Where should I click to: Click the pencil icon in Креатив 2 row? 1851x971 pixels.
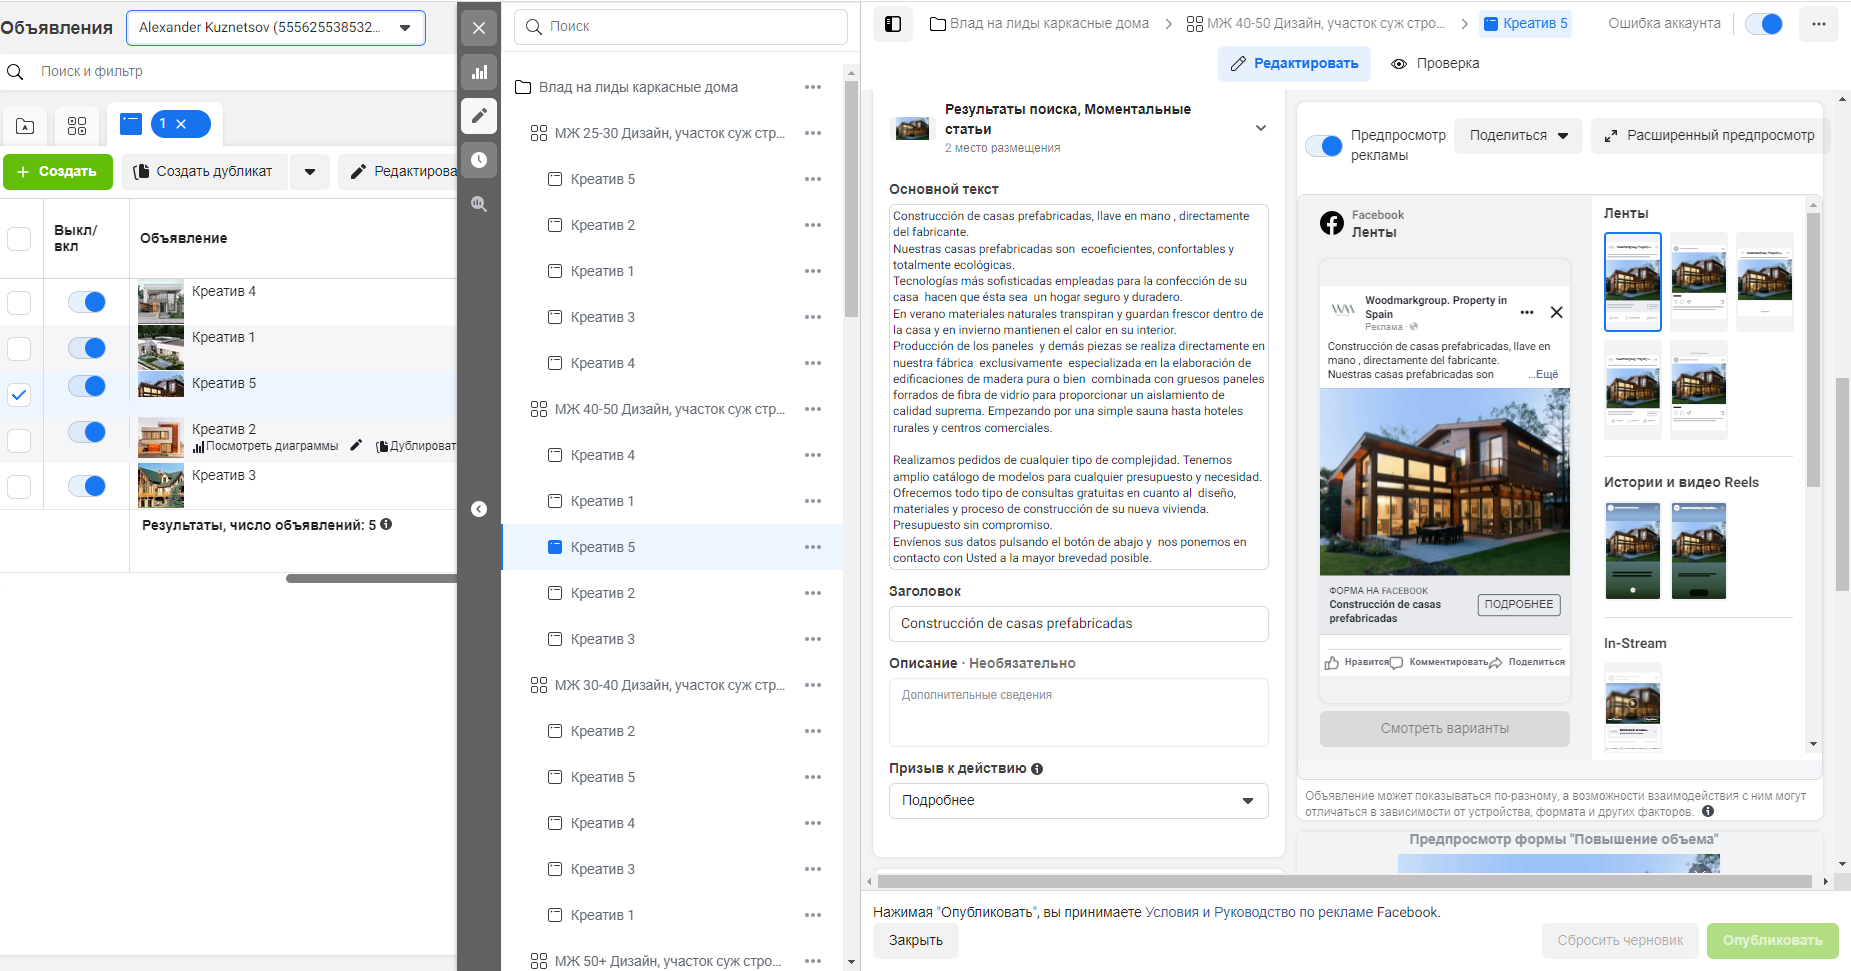click(x=356, y=446)
